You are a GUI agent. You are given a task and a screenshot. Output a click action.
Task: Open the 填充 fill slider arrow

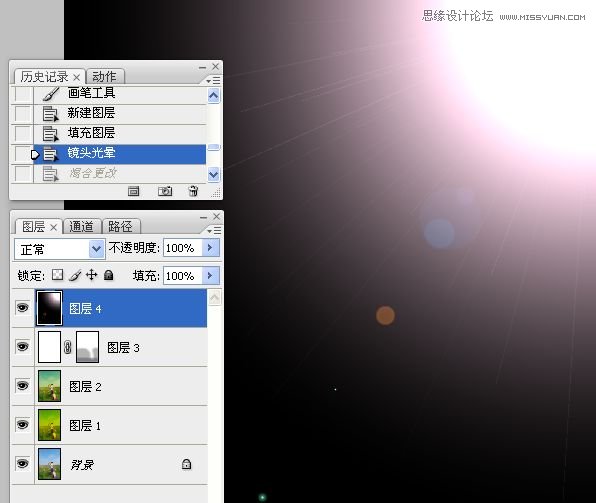[x=210, y=276]
